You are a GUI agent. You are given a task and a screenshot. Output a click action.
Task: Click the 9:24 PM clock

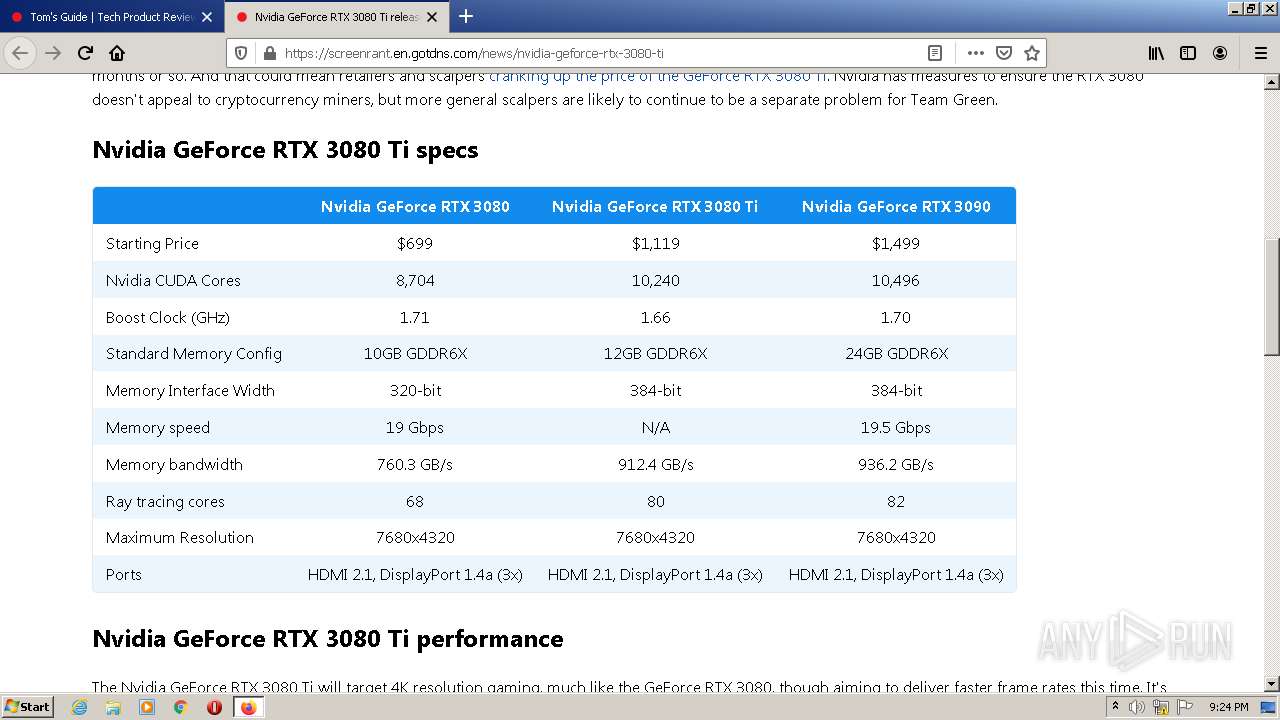point(1228,707)
